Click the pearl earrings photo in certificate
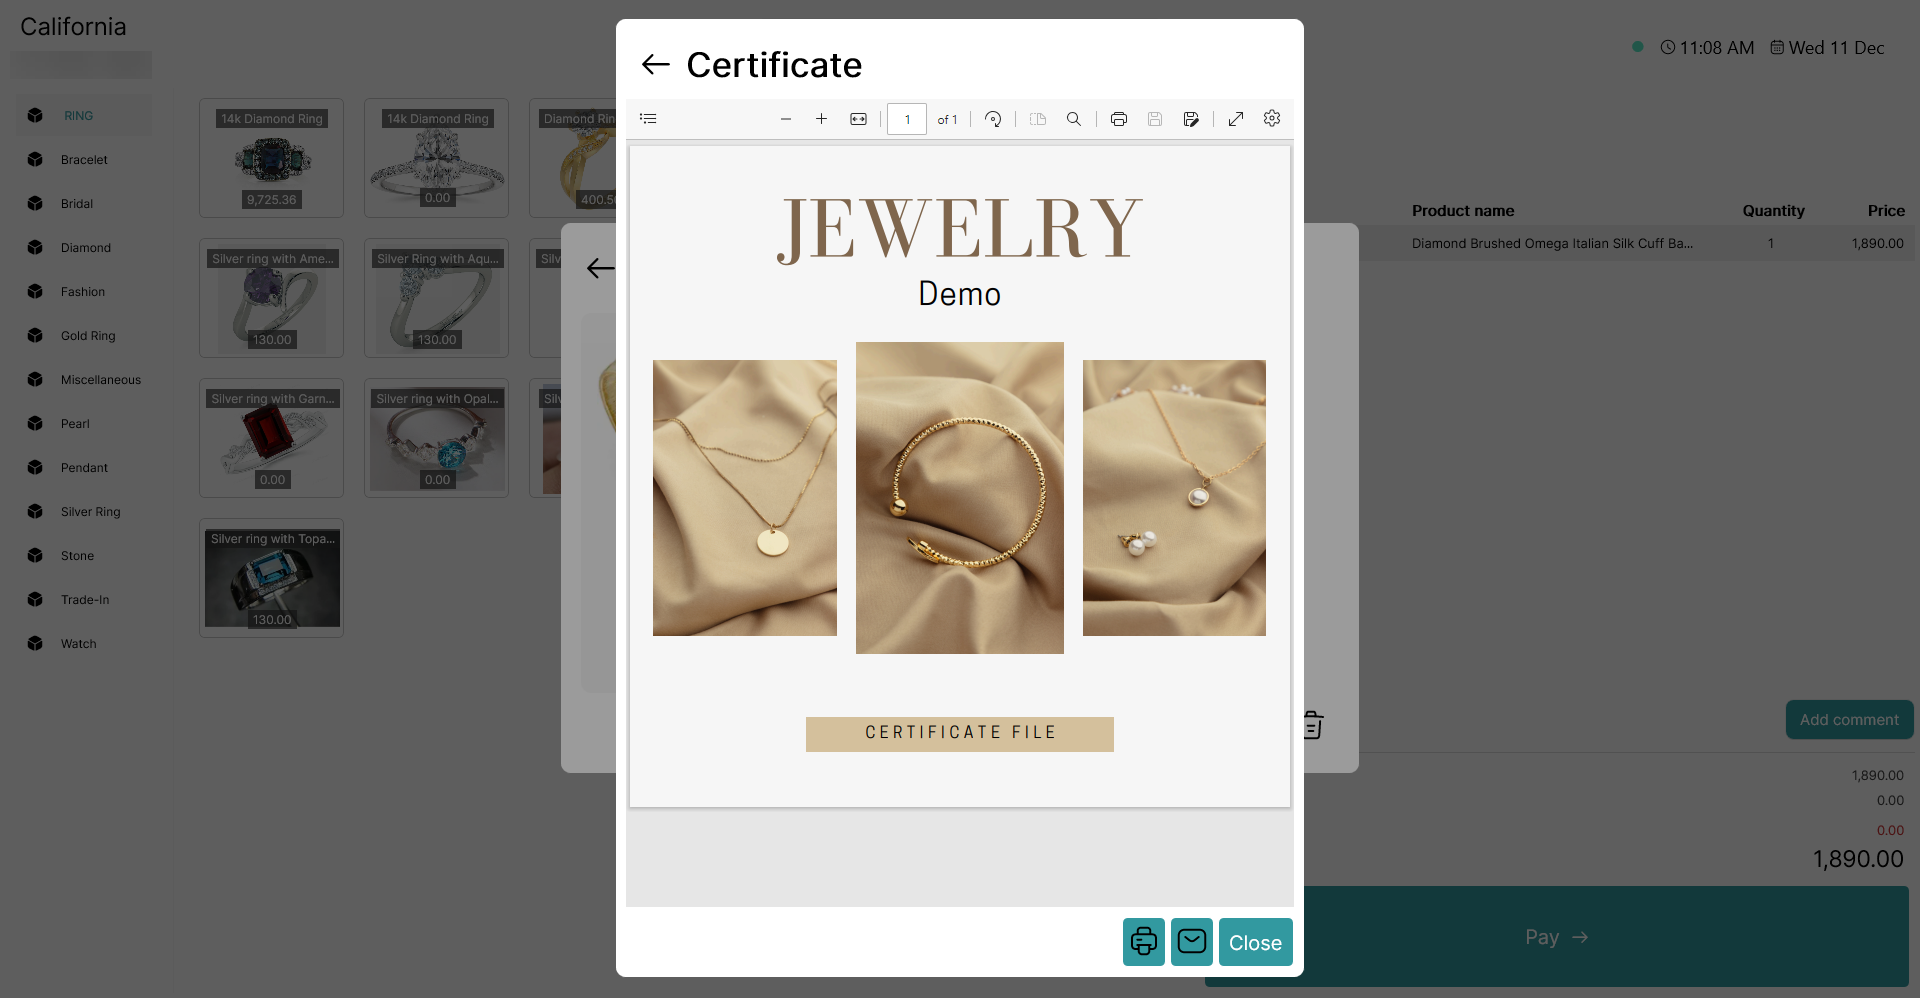 1174,498
